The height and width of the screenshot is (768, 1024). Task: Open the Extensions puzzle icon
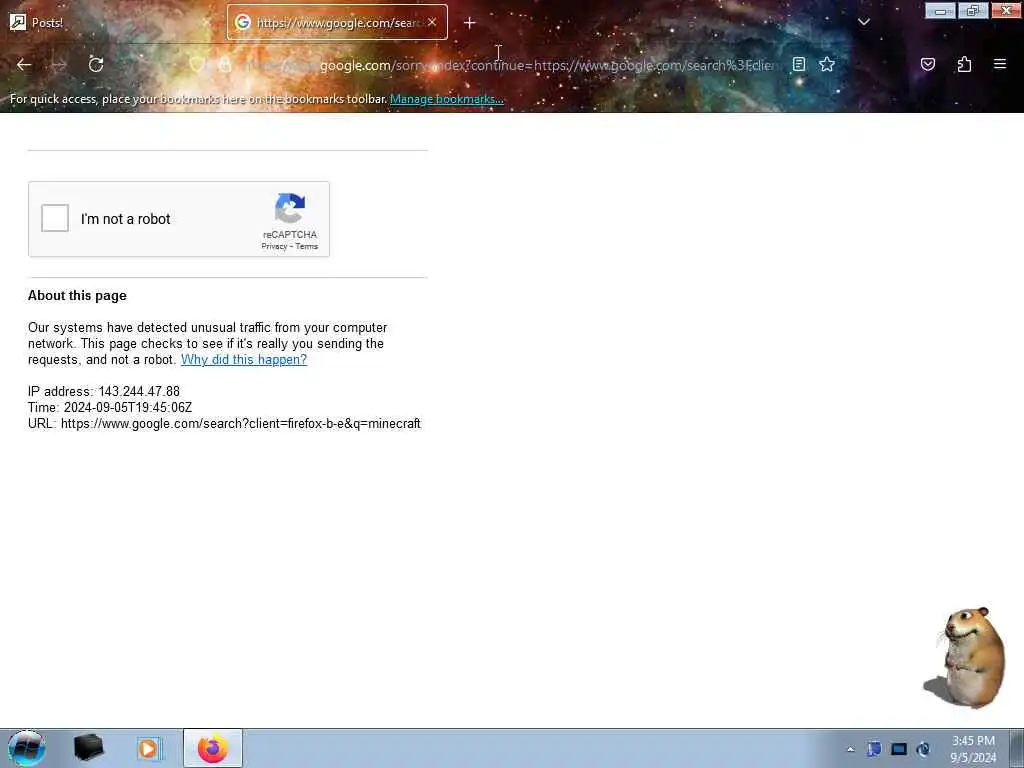pyautogui.click(x=965, y=64)
